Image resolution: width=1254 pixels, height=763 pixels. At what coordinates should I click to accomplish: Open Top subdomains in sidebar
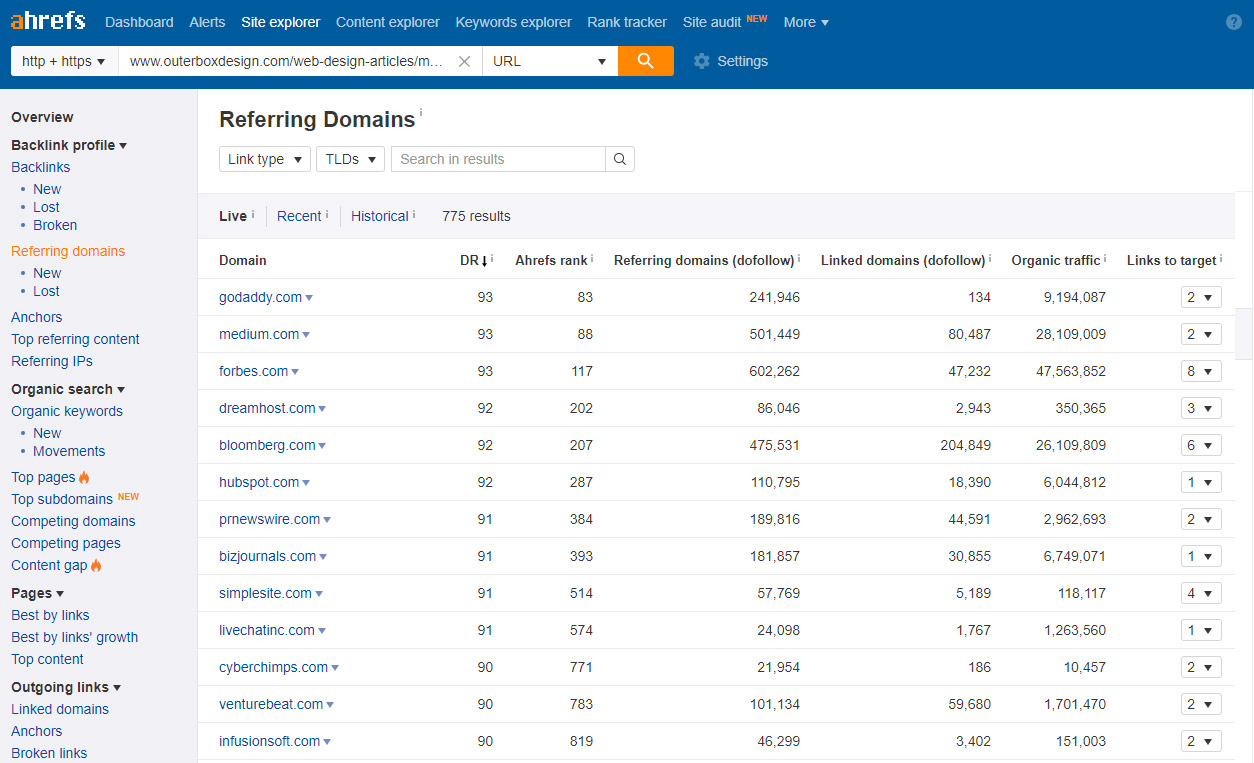62,499
